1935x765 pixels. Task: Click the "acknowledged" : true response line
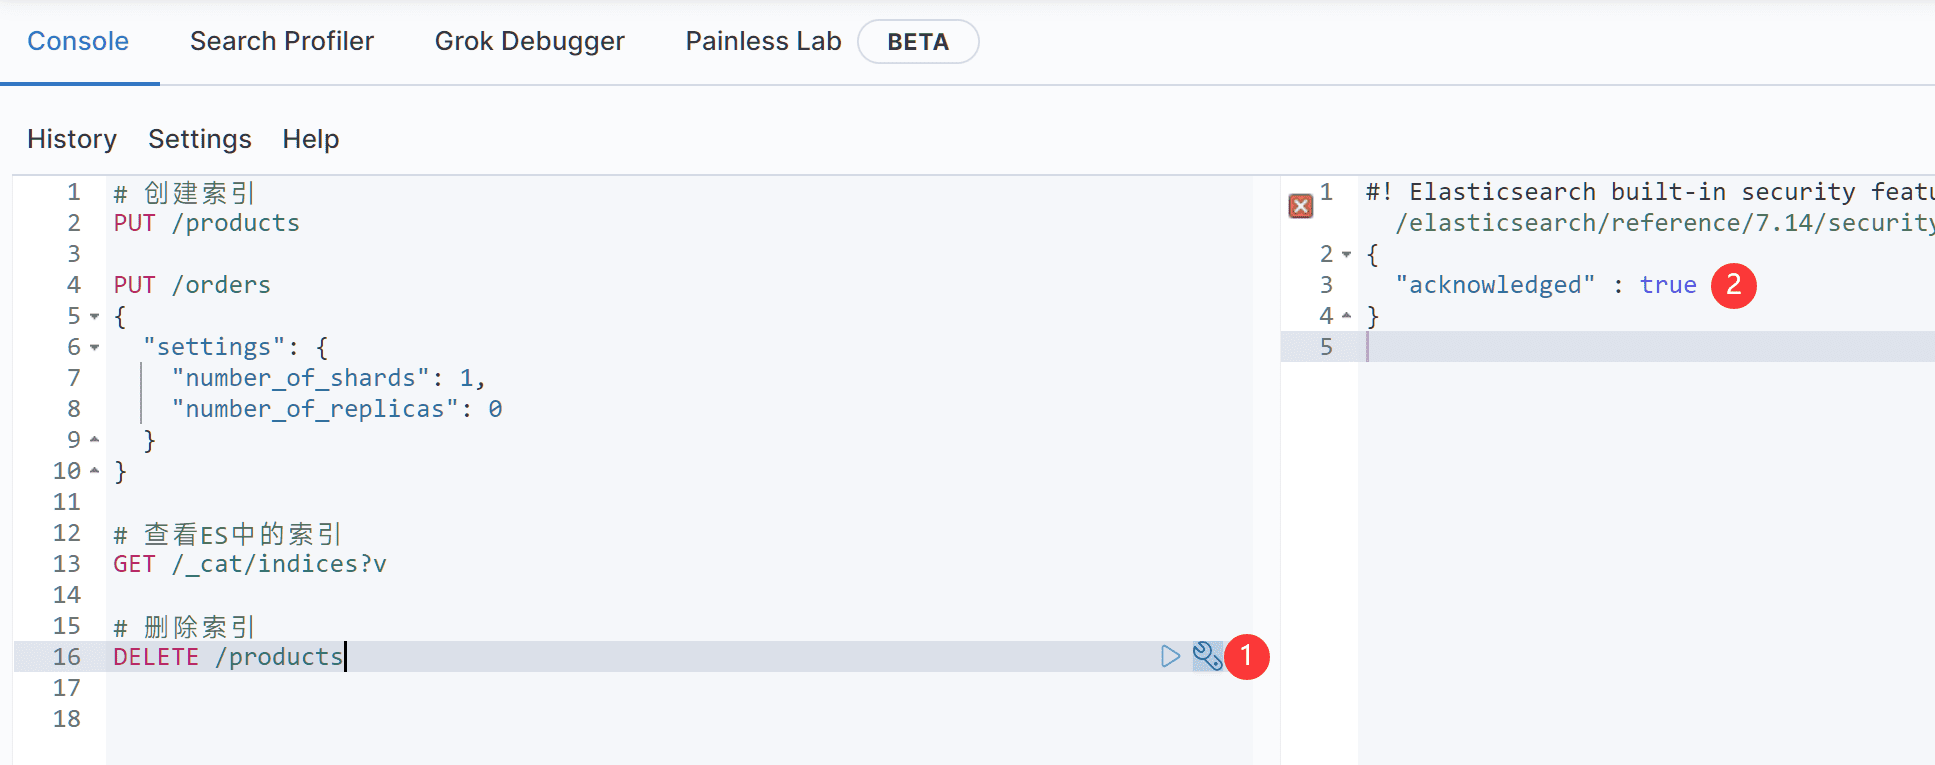[1545, 285]
